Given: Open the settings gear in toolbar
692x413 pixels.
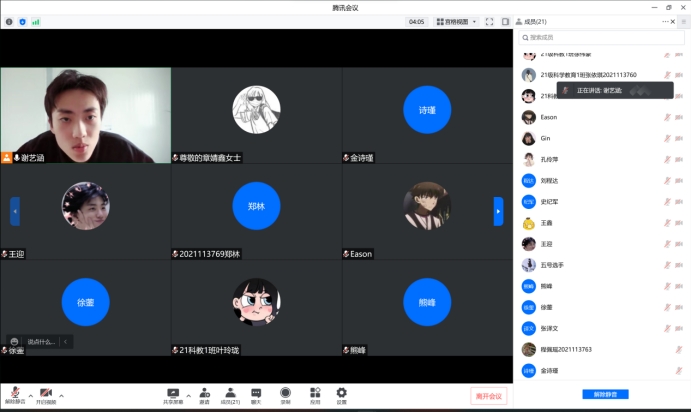Looking at the screenshot, I should tap(342, 393).
